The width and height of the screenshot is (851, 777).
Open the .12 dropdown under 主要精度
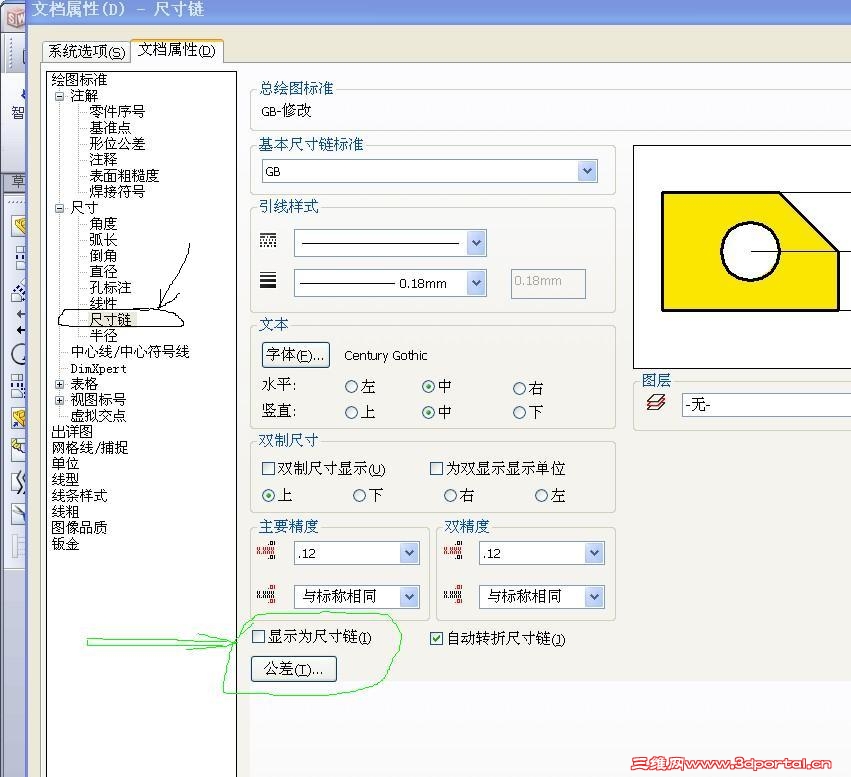coord(409,551)
